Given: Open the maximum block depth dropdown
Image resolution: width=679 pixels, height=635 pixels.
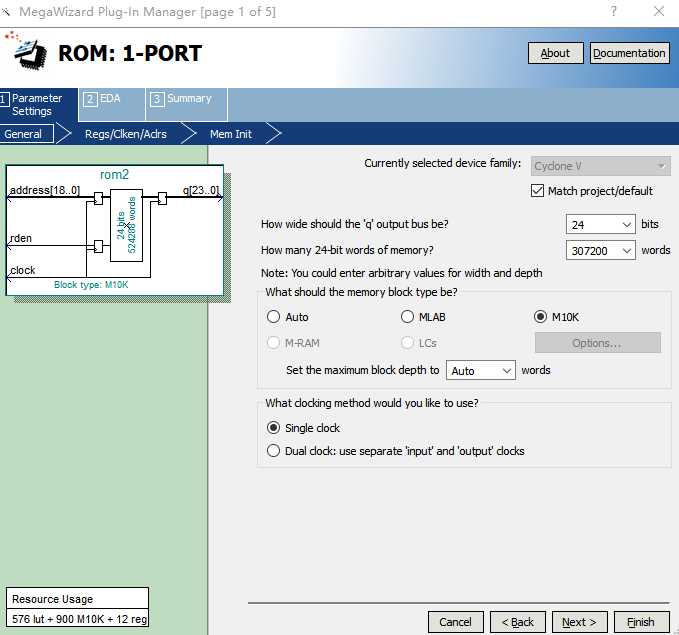Looking at the screenshot, I should pyautogui.click(x=481, y=370).
